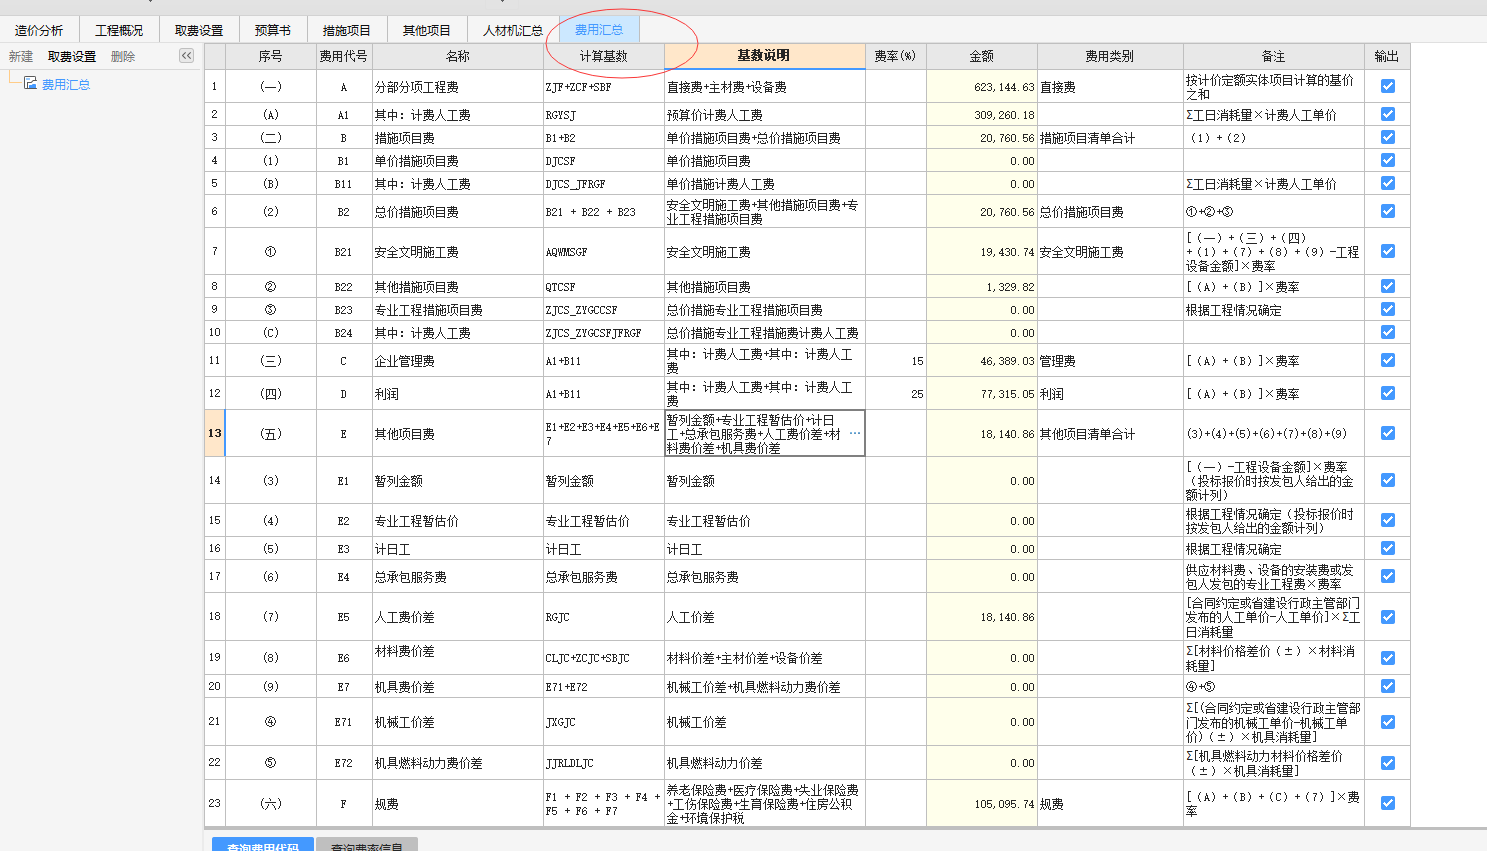Select the CLJC+ZCJC+SBJC calculation base cell

(604, 658)
